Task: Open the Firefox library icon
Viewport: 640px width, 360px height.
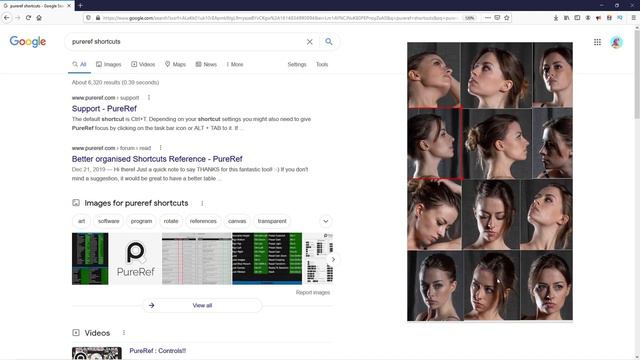Action: pyautogui.click(x=567, y=18)
